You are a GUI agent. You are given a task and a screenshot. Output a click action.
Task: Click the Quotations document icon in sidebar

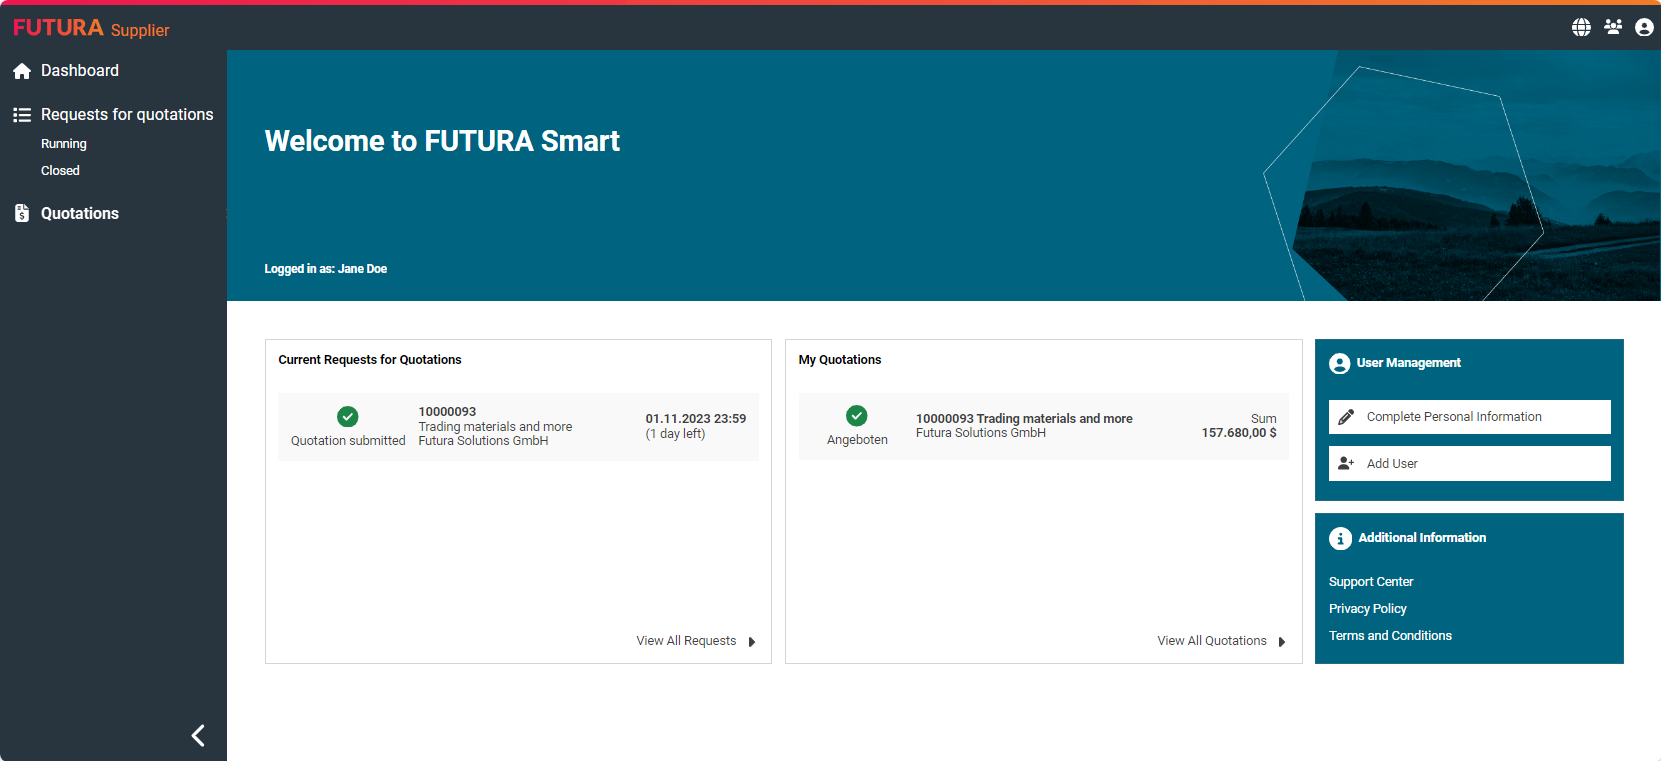pyautogui.click(x=22, y=213)
